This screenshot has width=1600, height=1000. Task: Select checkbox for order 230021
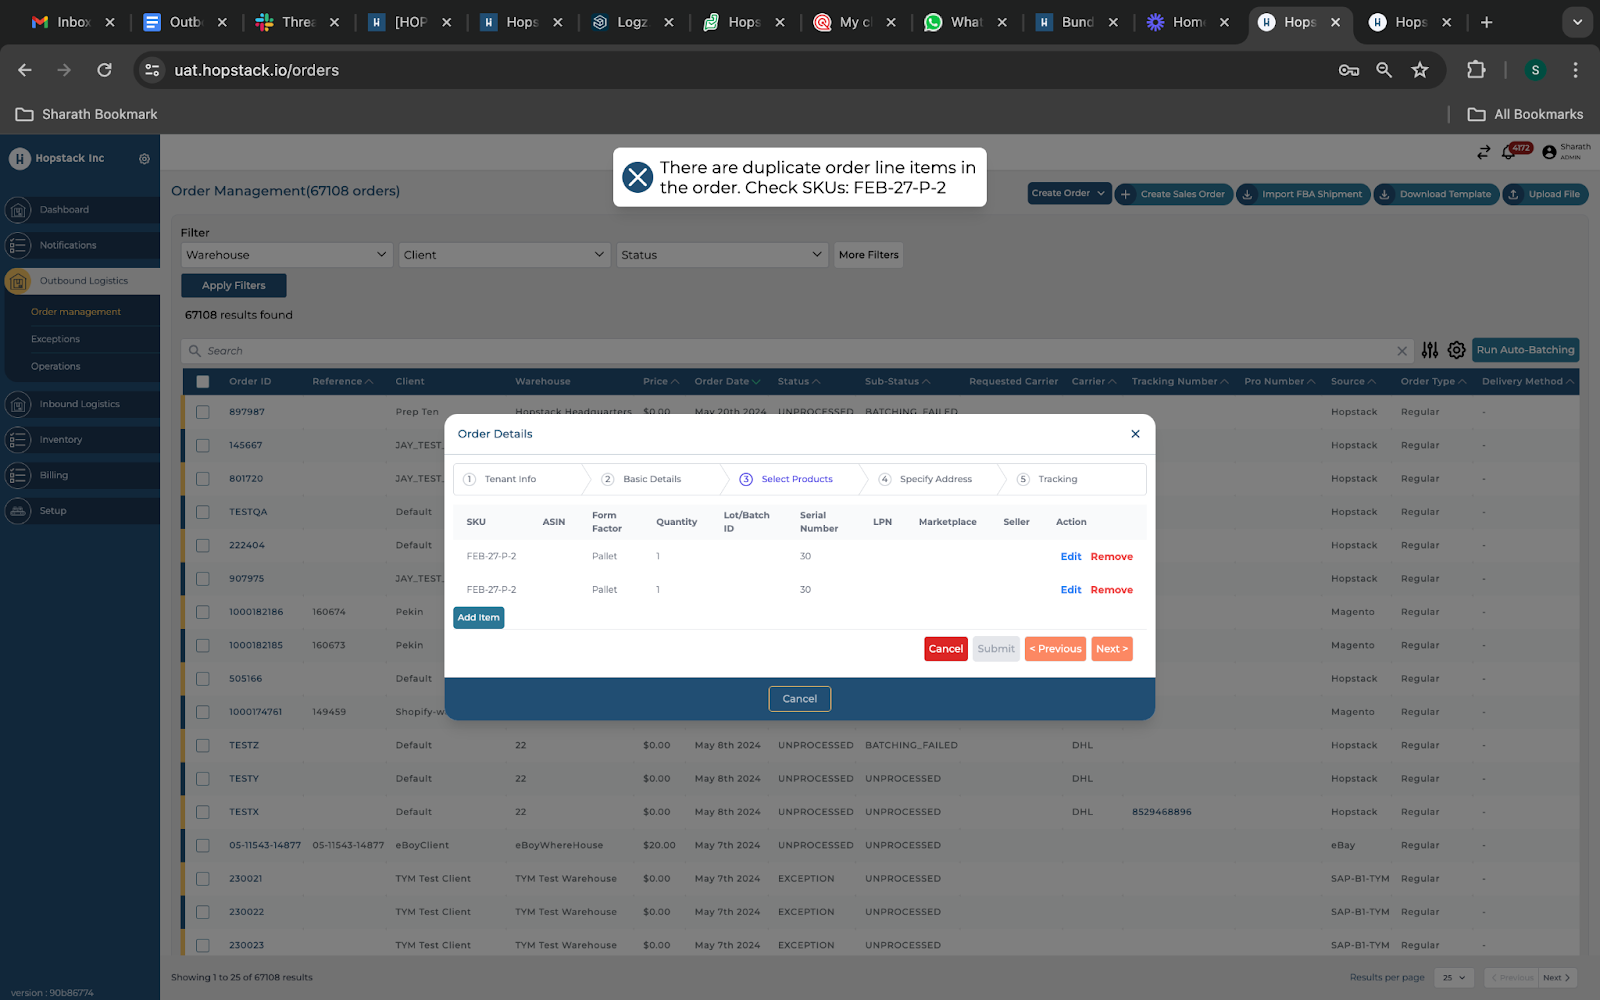203,879
